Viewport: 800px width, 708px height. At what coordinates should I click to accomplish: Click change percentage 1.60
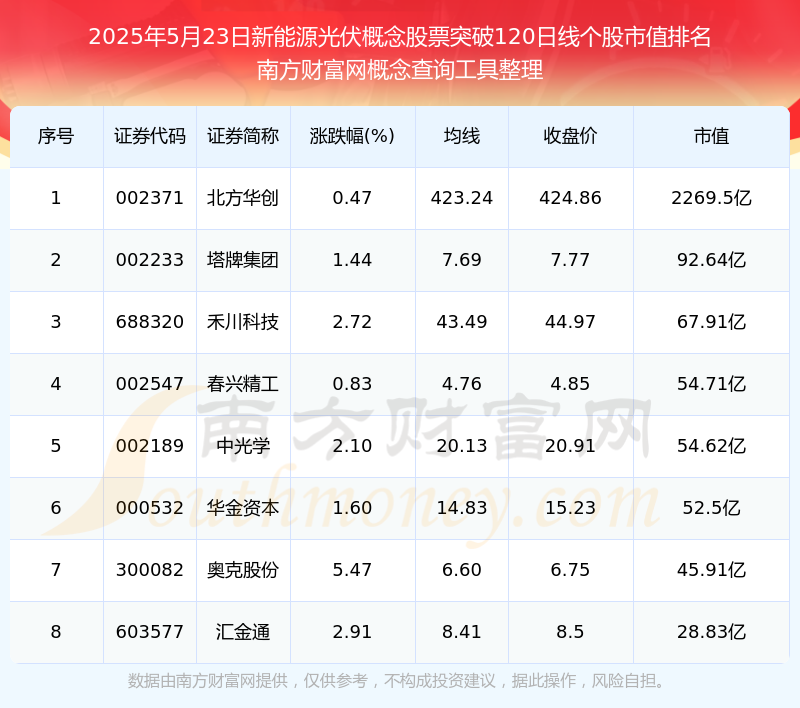[x=352, y=508]
